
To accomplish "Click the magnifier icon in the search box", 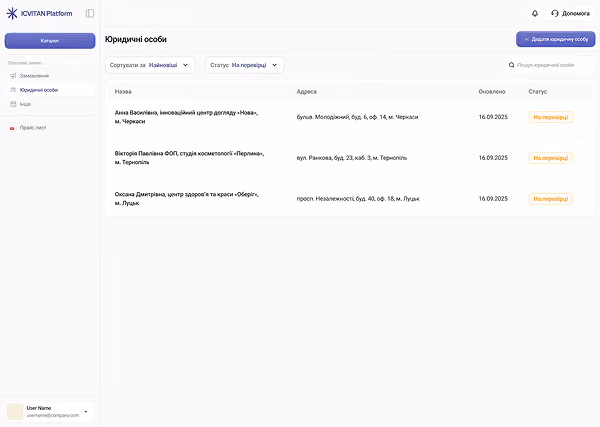I will coord(512,65).
